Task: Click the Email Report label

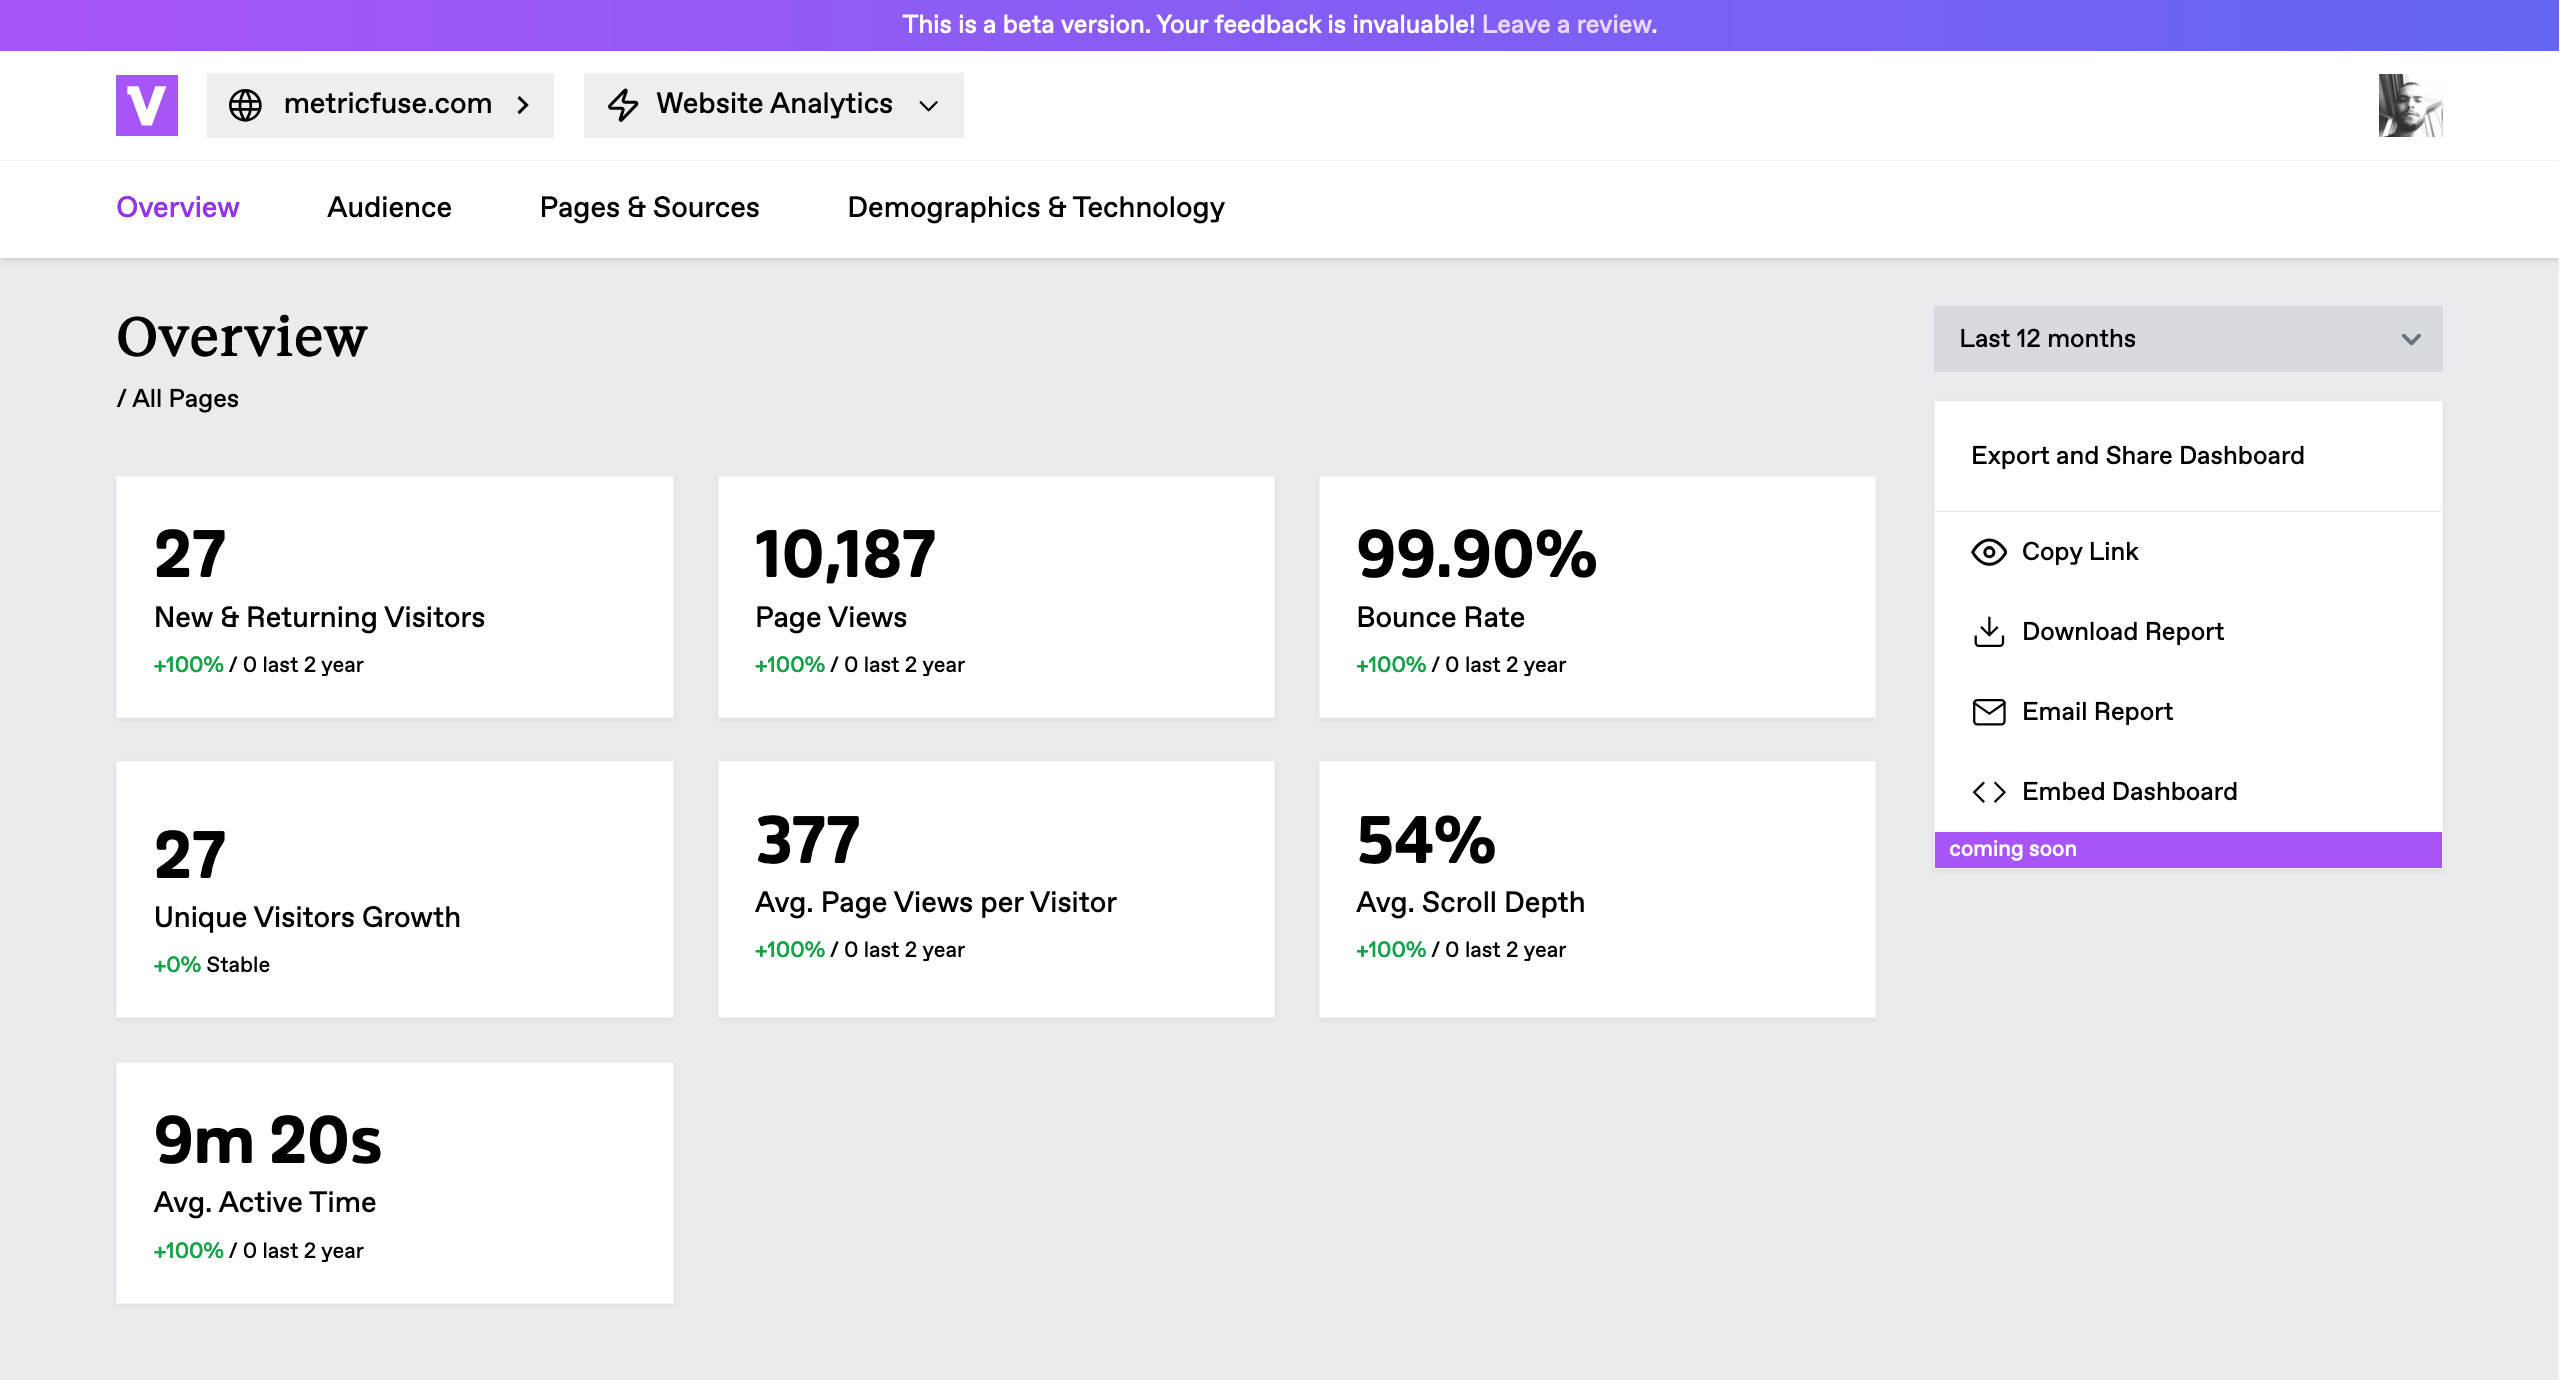Action: 2096,712
